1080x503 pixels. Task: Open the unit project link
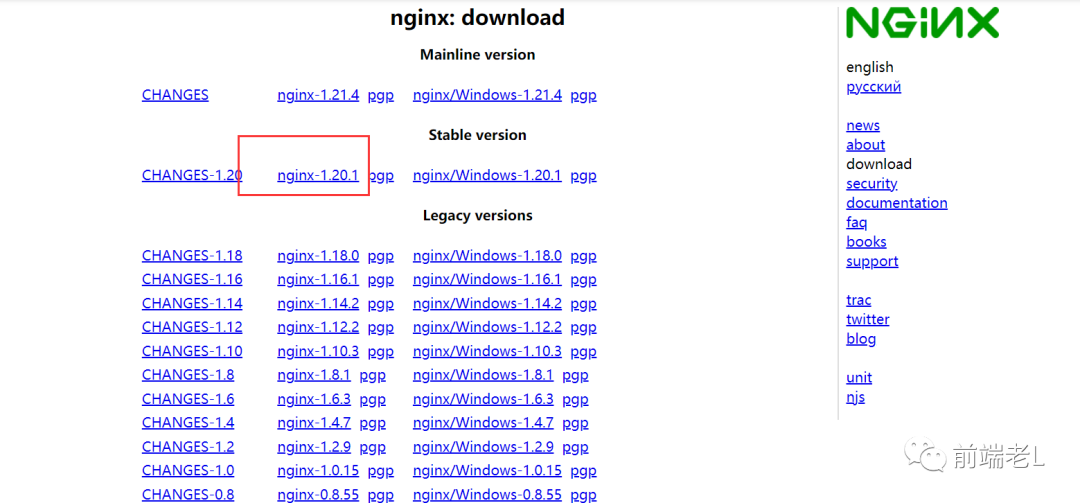(859, 378)
